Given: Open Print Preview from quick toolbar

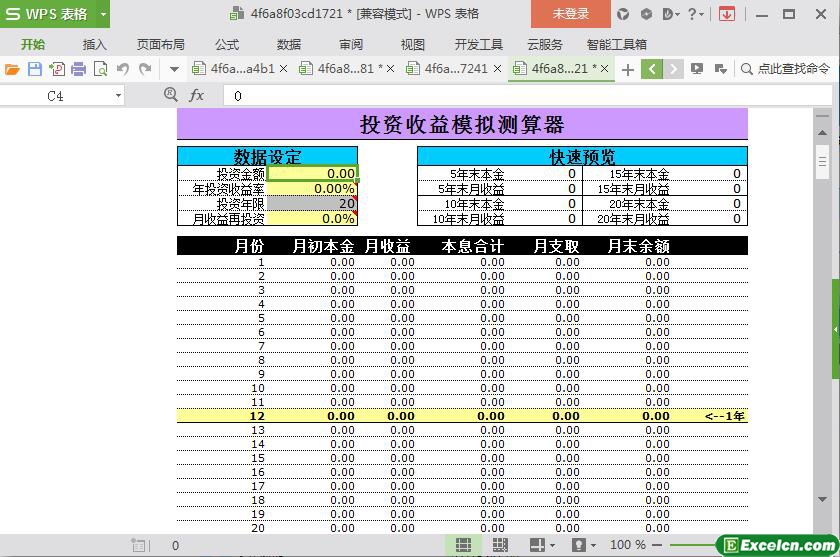Looking at the screenshot, I should (100, 69).
